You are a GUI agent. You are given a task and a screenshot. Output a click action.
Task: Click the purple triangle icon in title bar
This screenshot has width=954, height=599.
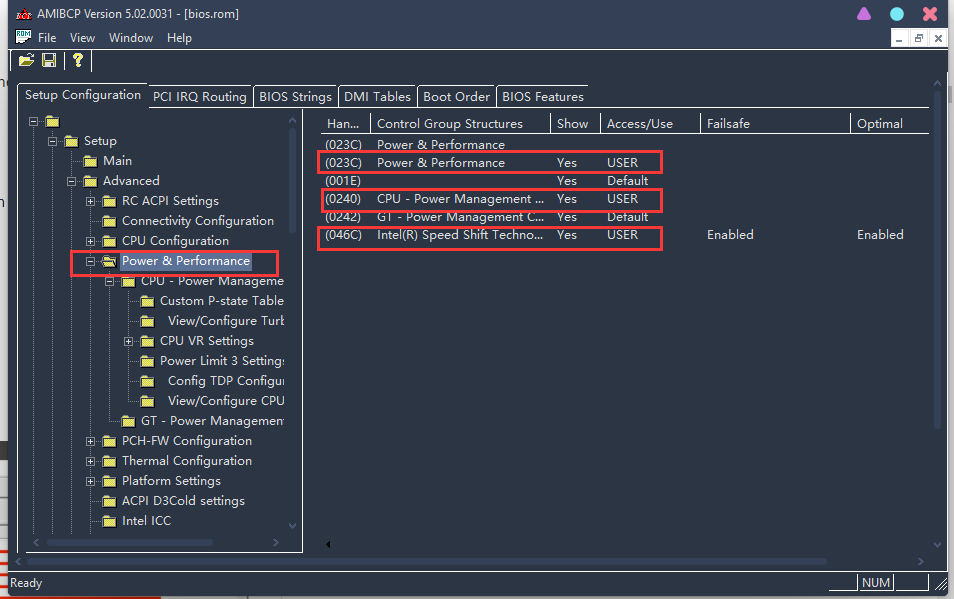[x=864, y=13]
